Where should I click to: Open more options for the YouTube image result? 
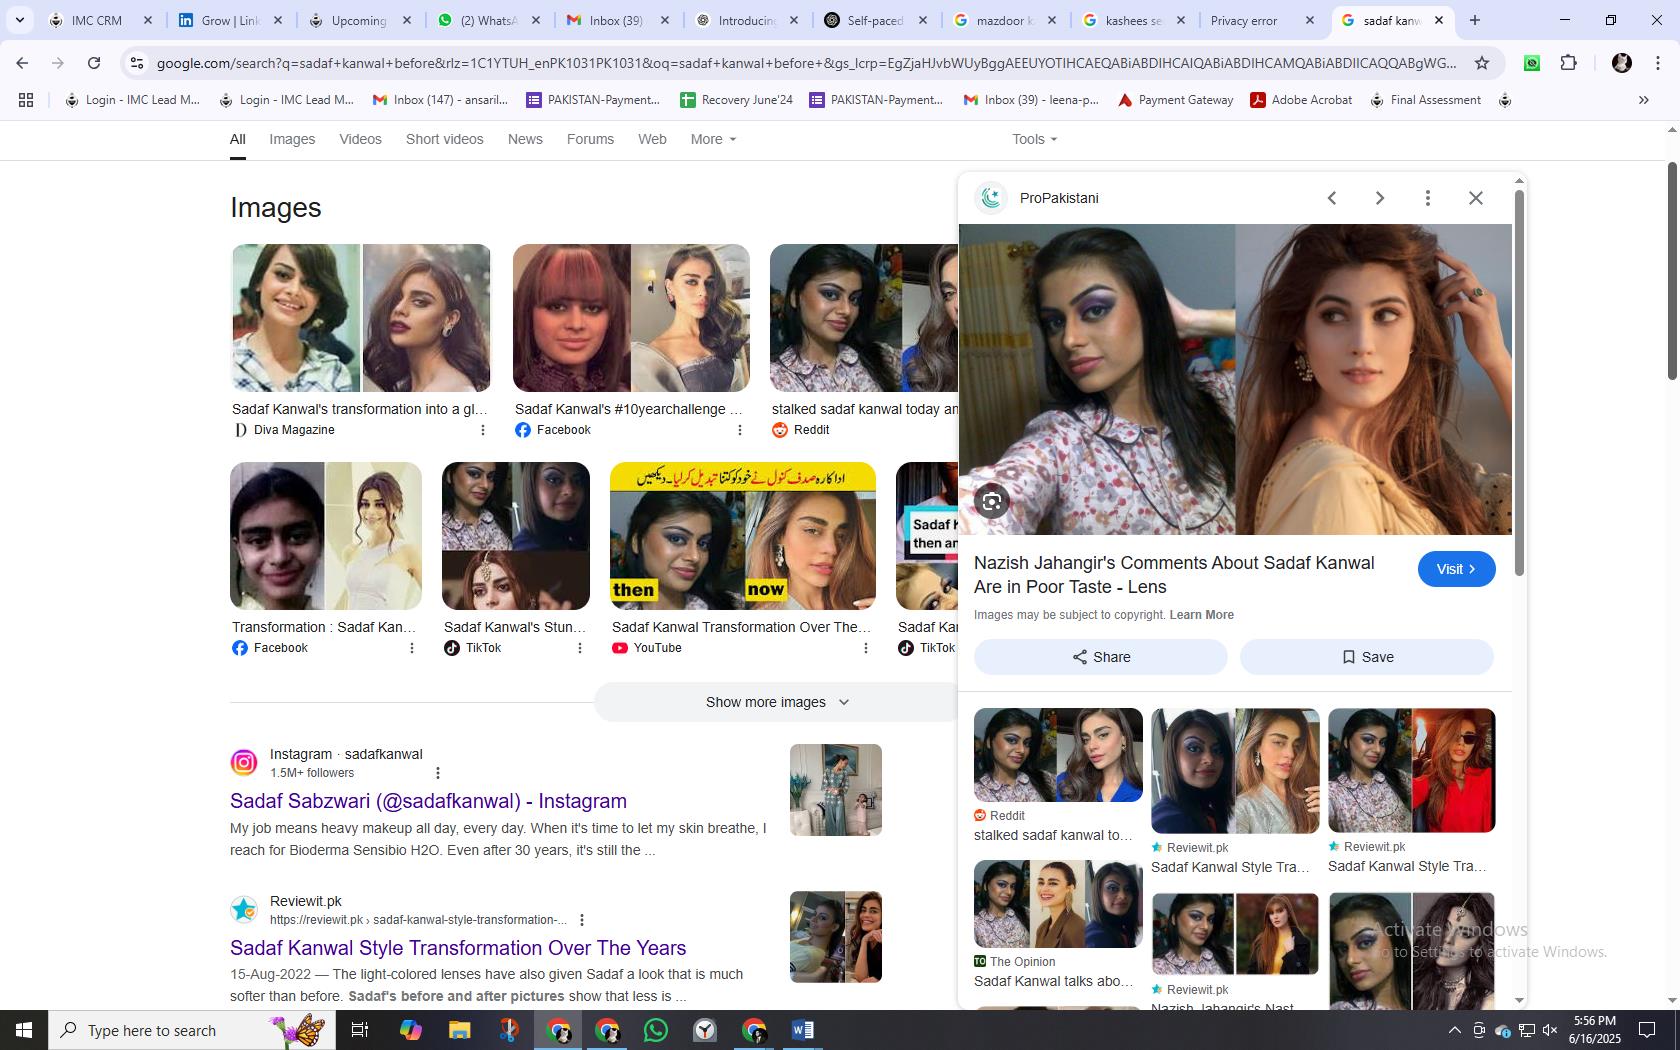tap(866, 648)
